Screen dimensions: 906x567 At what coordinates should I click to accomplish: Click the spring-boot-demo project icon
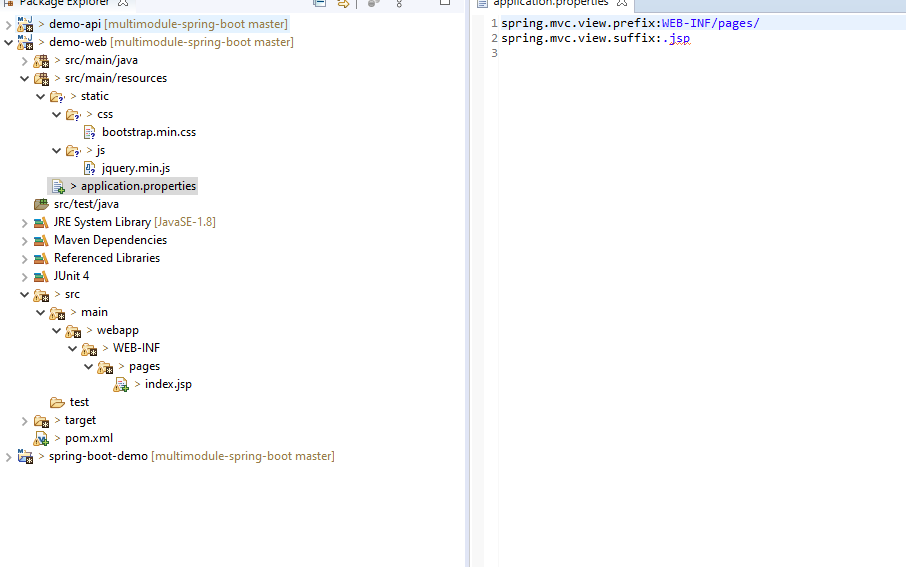25,457
